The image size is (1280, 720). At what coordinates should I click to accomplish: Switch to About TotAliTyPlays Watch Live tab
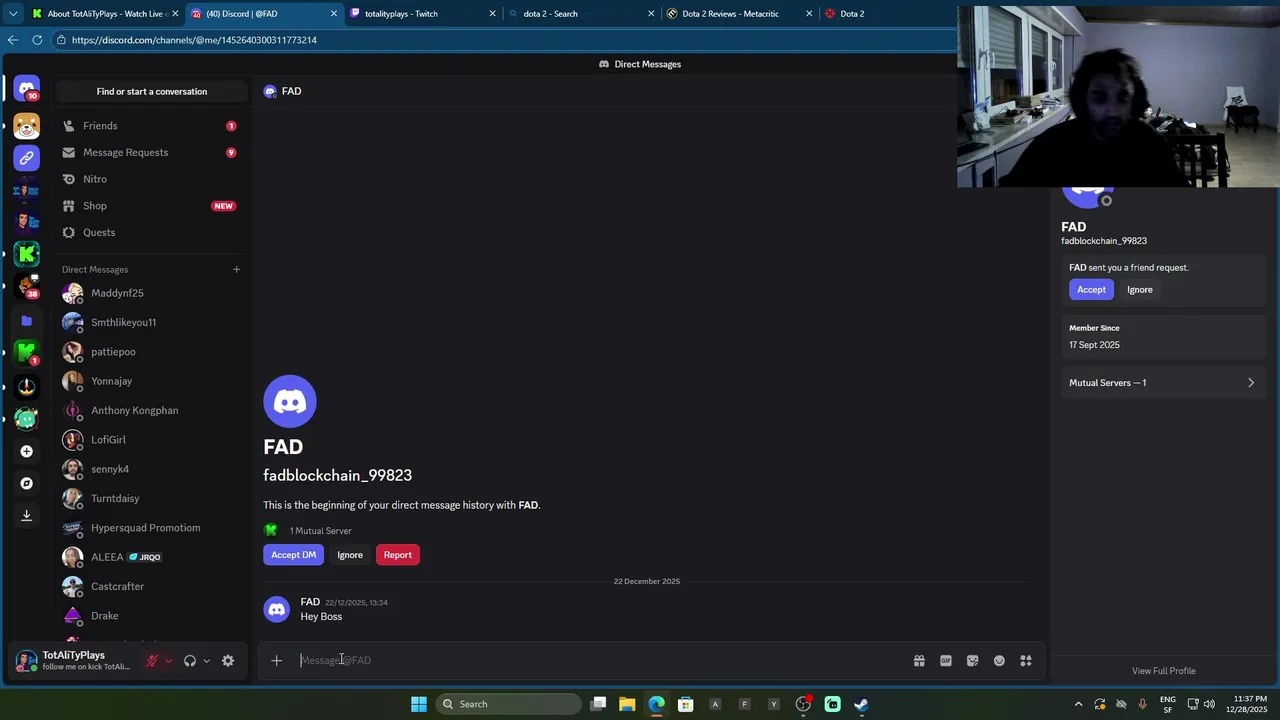click(105, 14)
